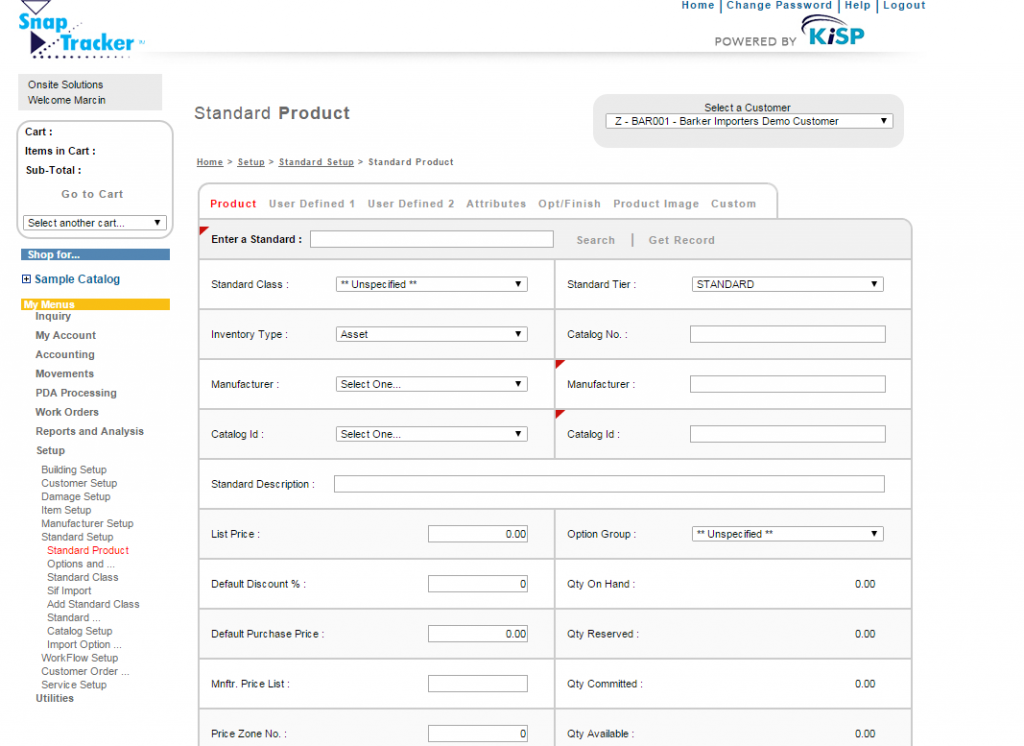The image size is (1024, 746).
Task: Click the KiSP logo in header
Action: click(x=835, y=36)
